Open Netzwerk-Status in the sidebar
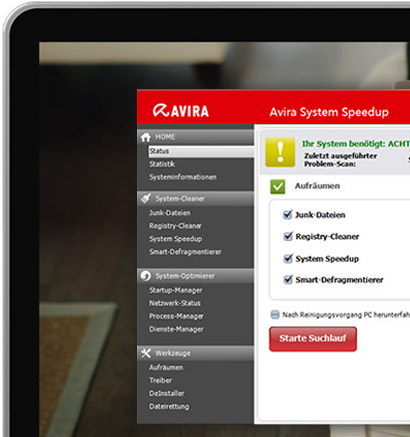This screenshot has height=437, width=410. [x=175, y=303]
